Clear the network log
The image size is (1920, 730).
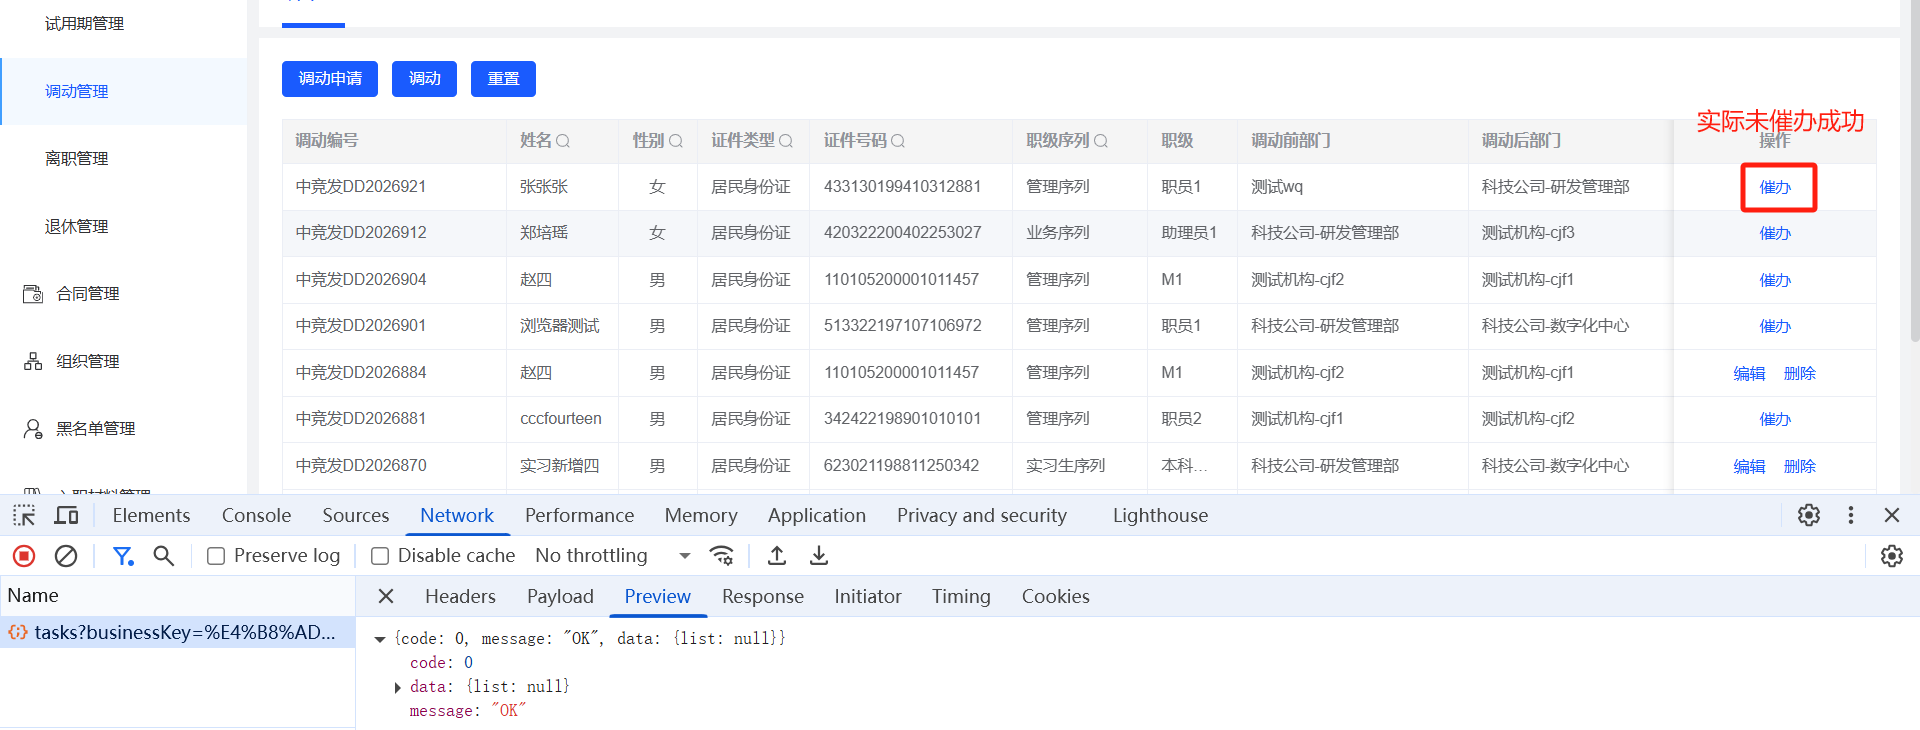pos(66,556)
